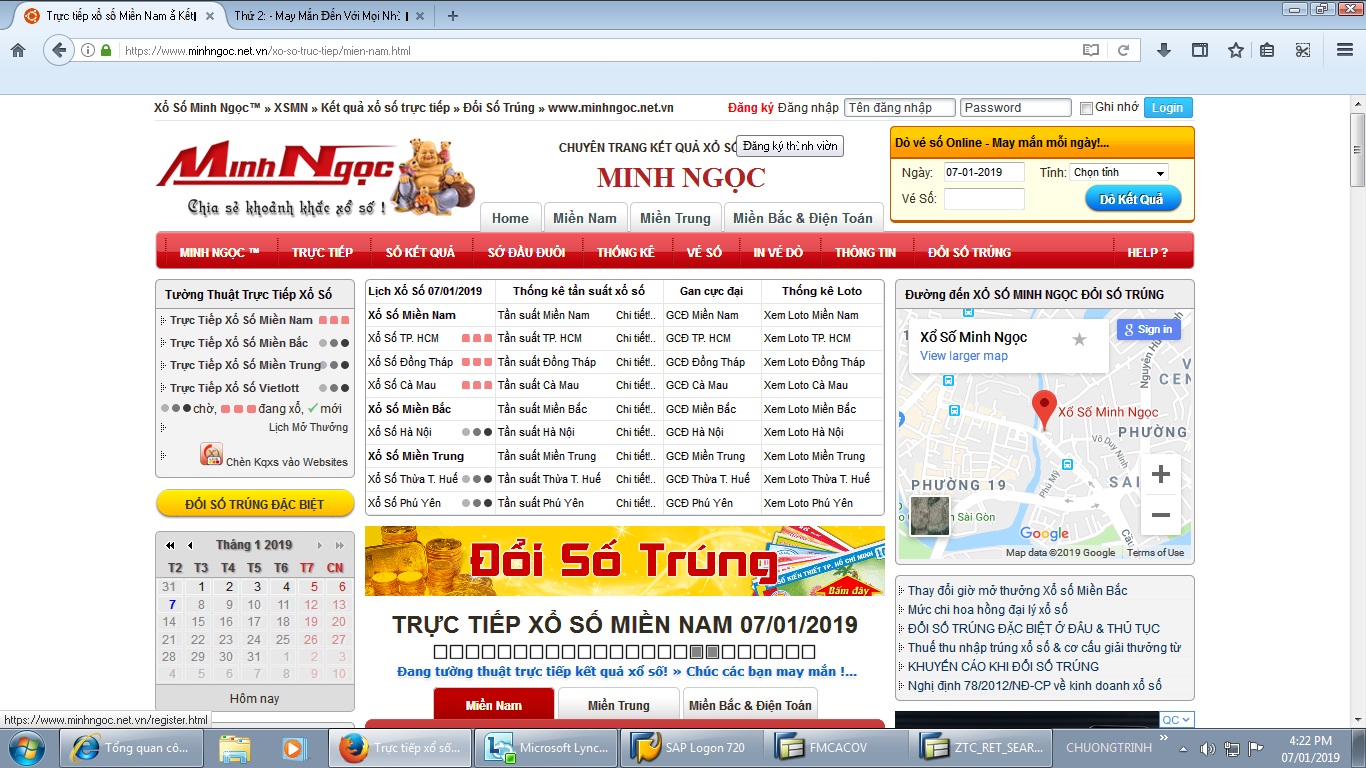Click the Password field
Image resolution: width=1366 pixels, height=768 pixels.
[1016, 108]
